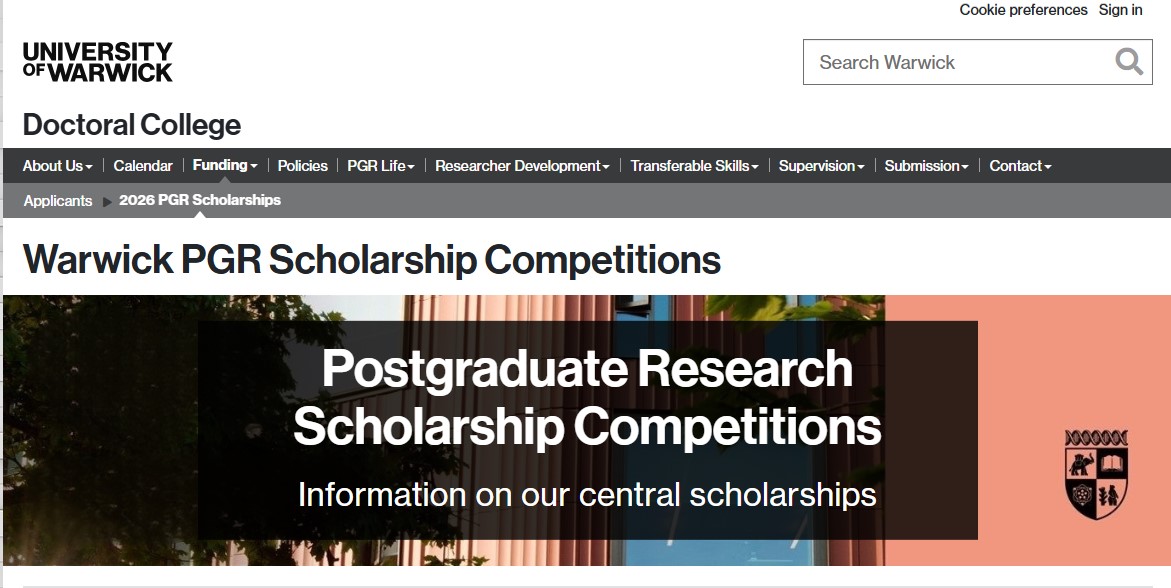Open the Policies page
Screen dimensions: 1171x588
pyautogui.click(x=303, y=166)
